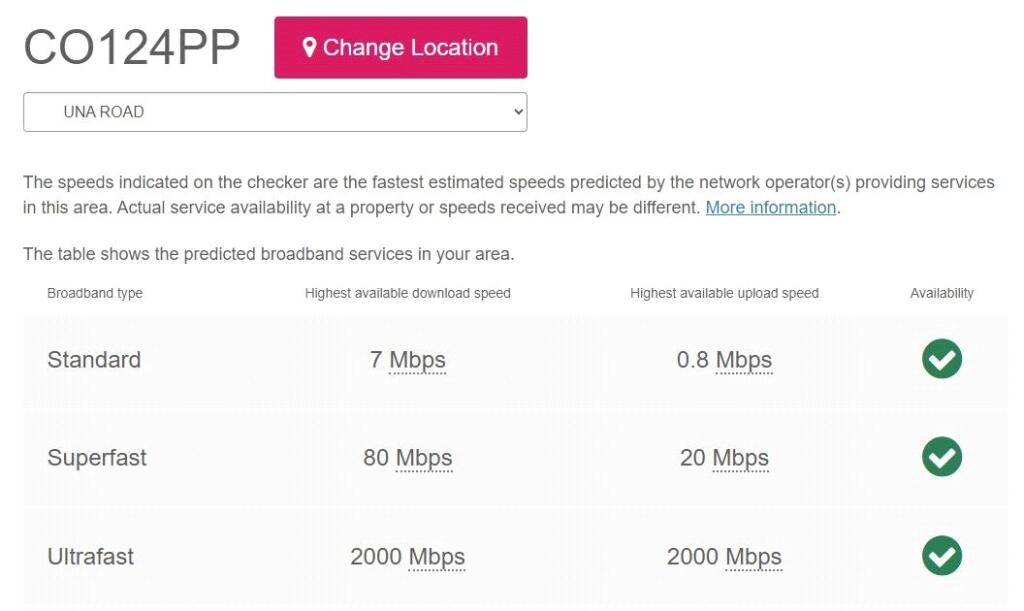Click the green availability checkmark for Standard broadband
The image size is (1024, 611).
(940, 359)
